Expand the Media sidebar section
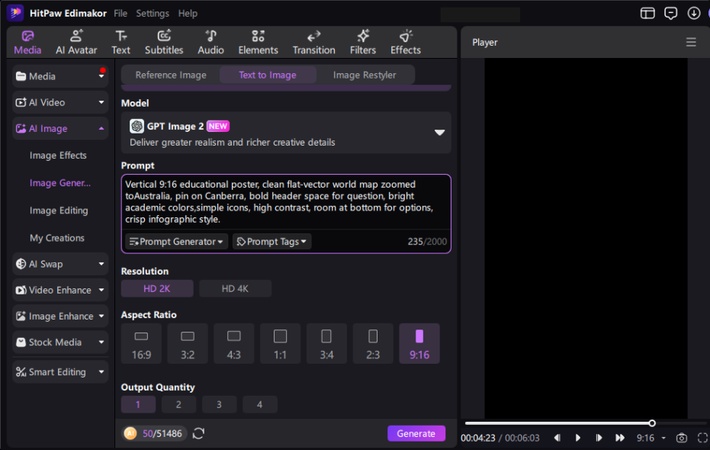Image resolution: width=710 pixels, height=450 pixels. (x=60, y=76)
